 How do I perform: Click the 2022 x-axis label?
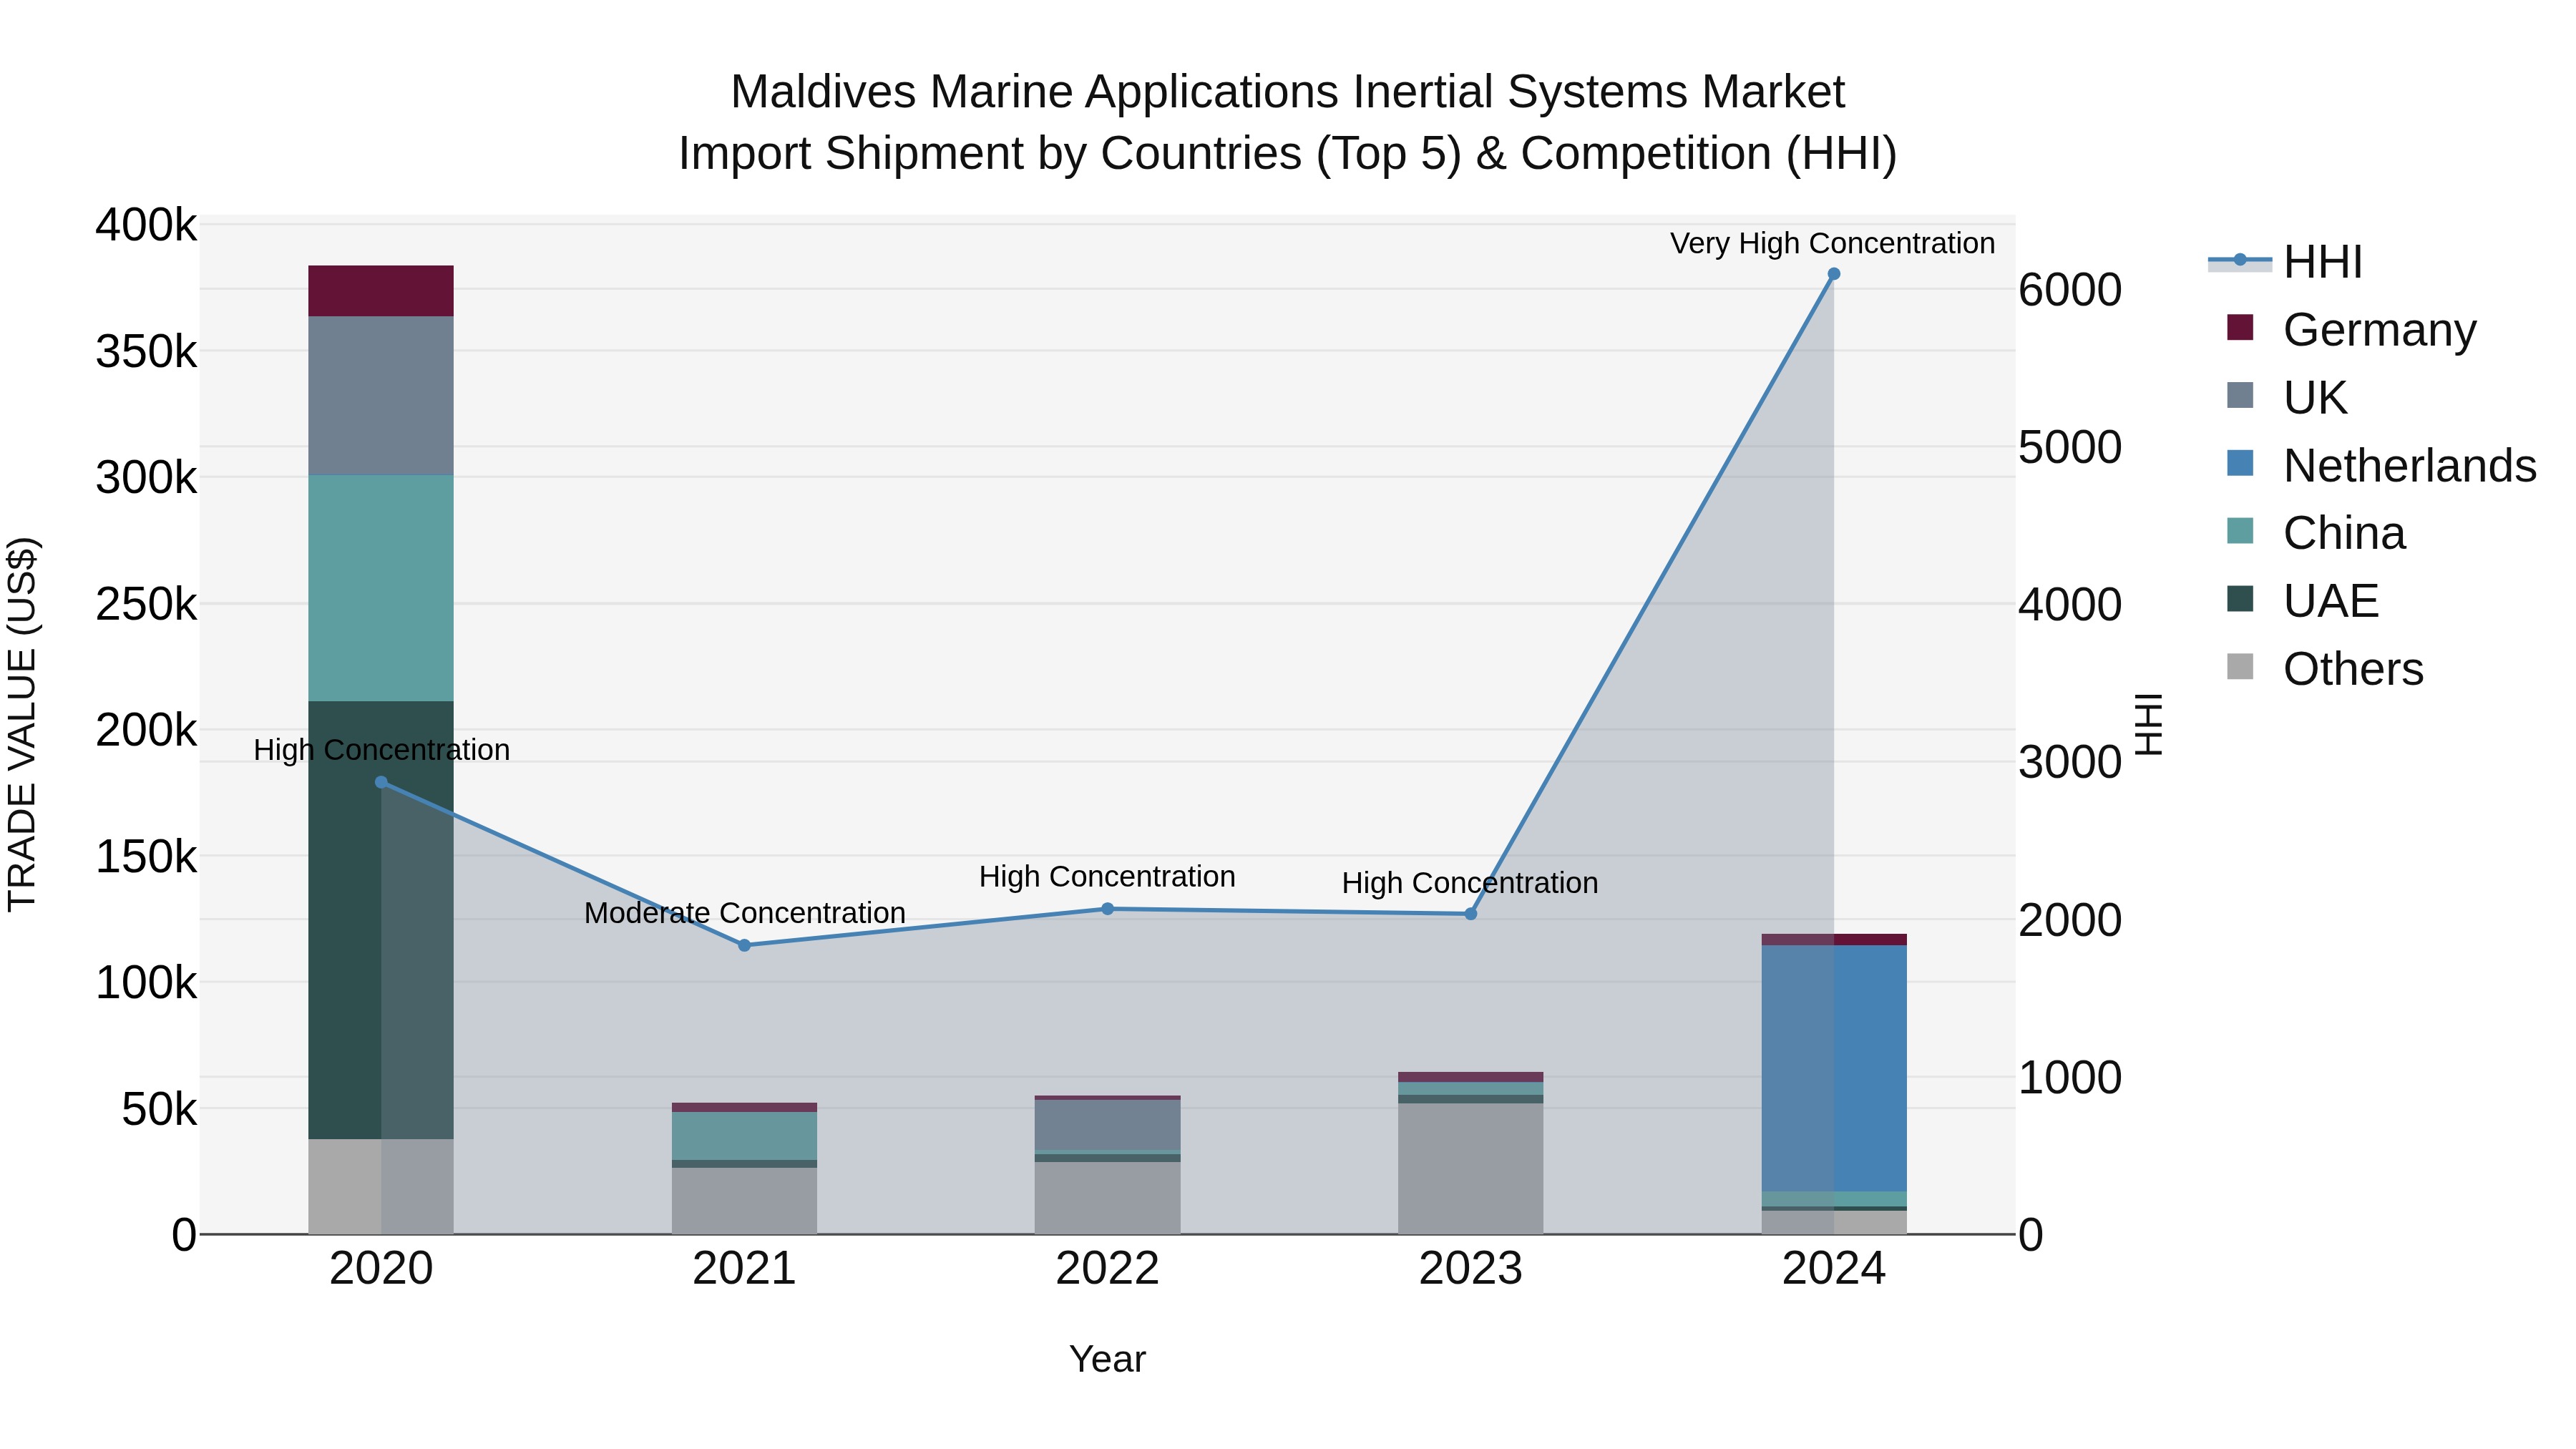click(x=1107, y=1269)
